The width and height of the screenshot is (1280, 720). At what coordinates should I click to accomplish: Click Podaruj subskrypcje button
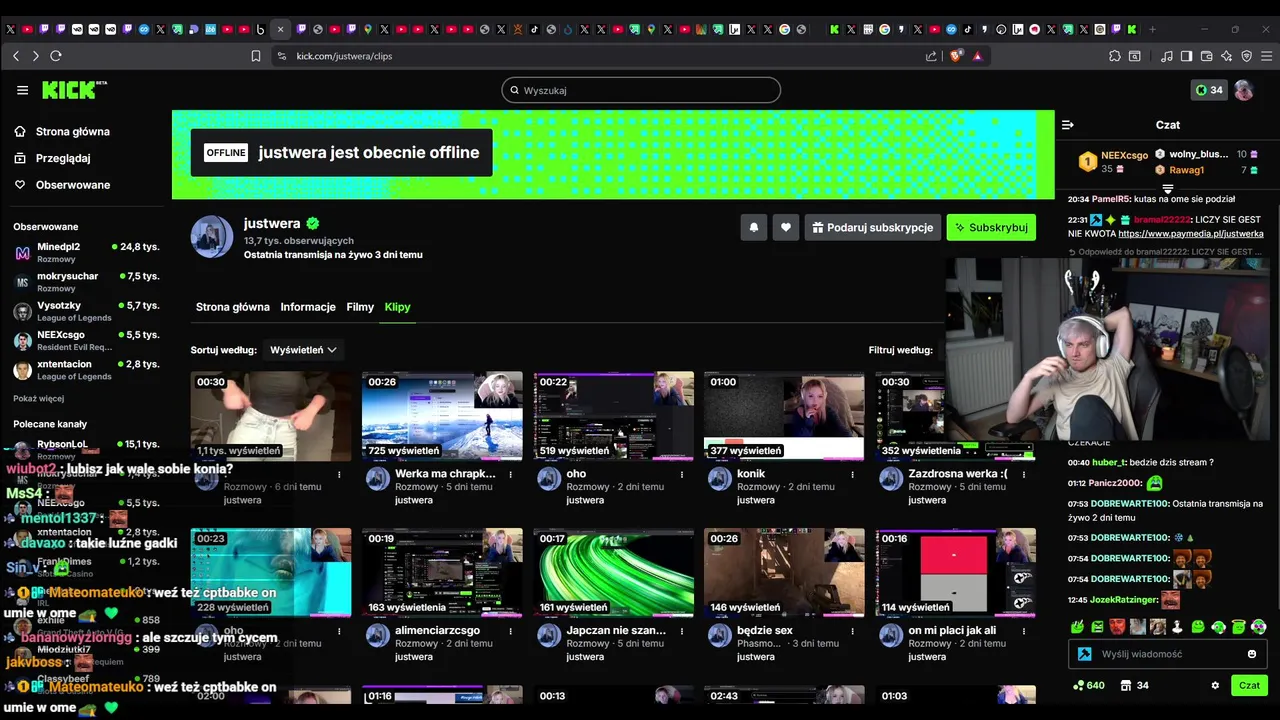[872, 227]
